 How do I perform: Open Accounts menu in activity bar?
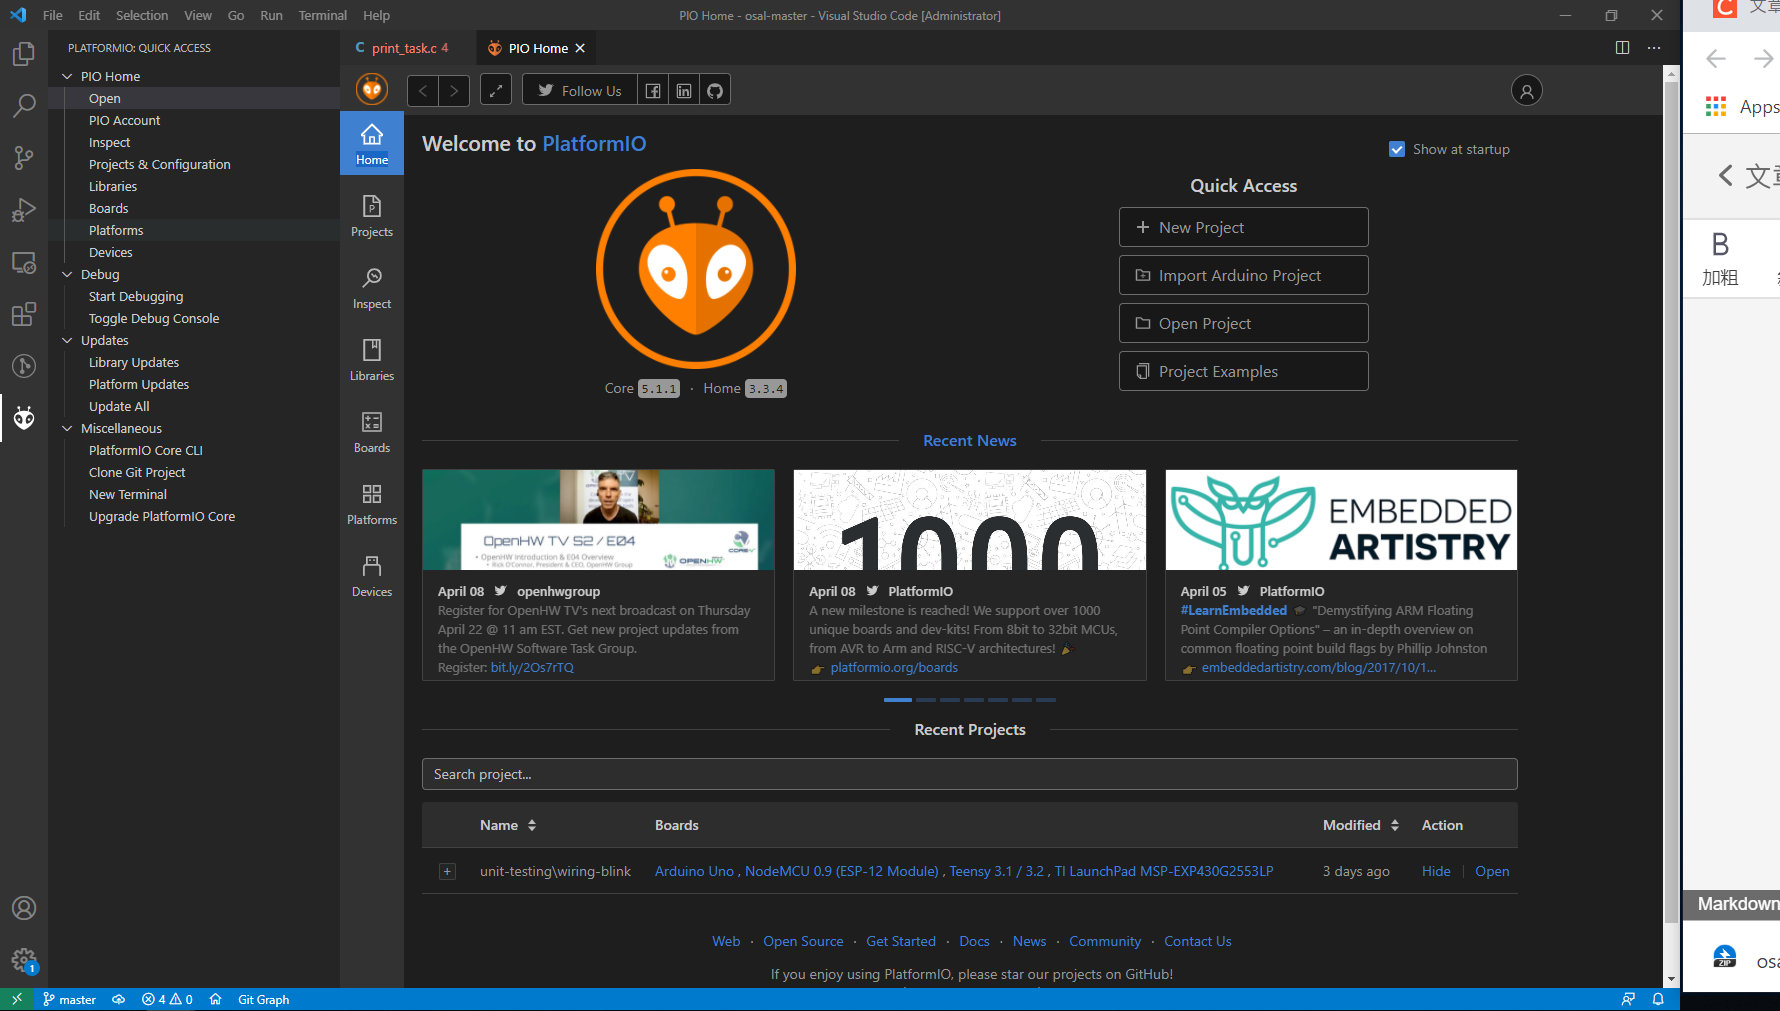(24, 908)
